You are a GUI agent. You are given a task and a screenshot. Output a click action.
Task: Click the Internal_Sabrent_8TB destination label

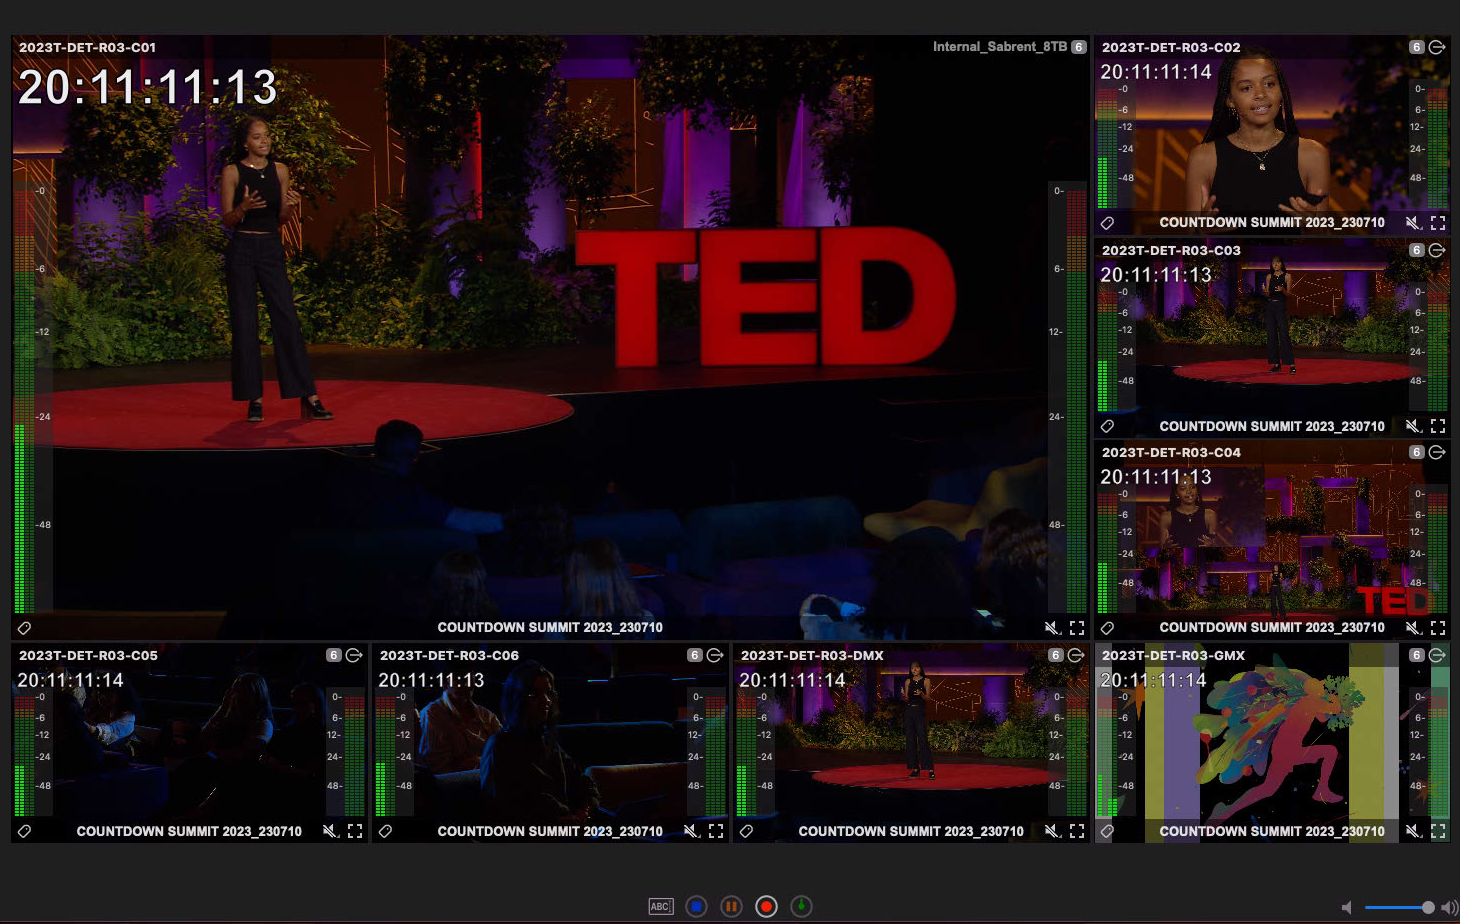pyautogui.click(x=1000, y=47)
